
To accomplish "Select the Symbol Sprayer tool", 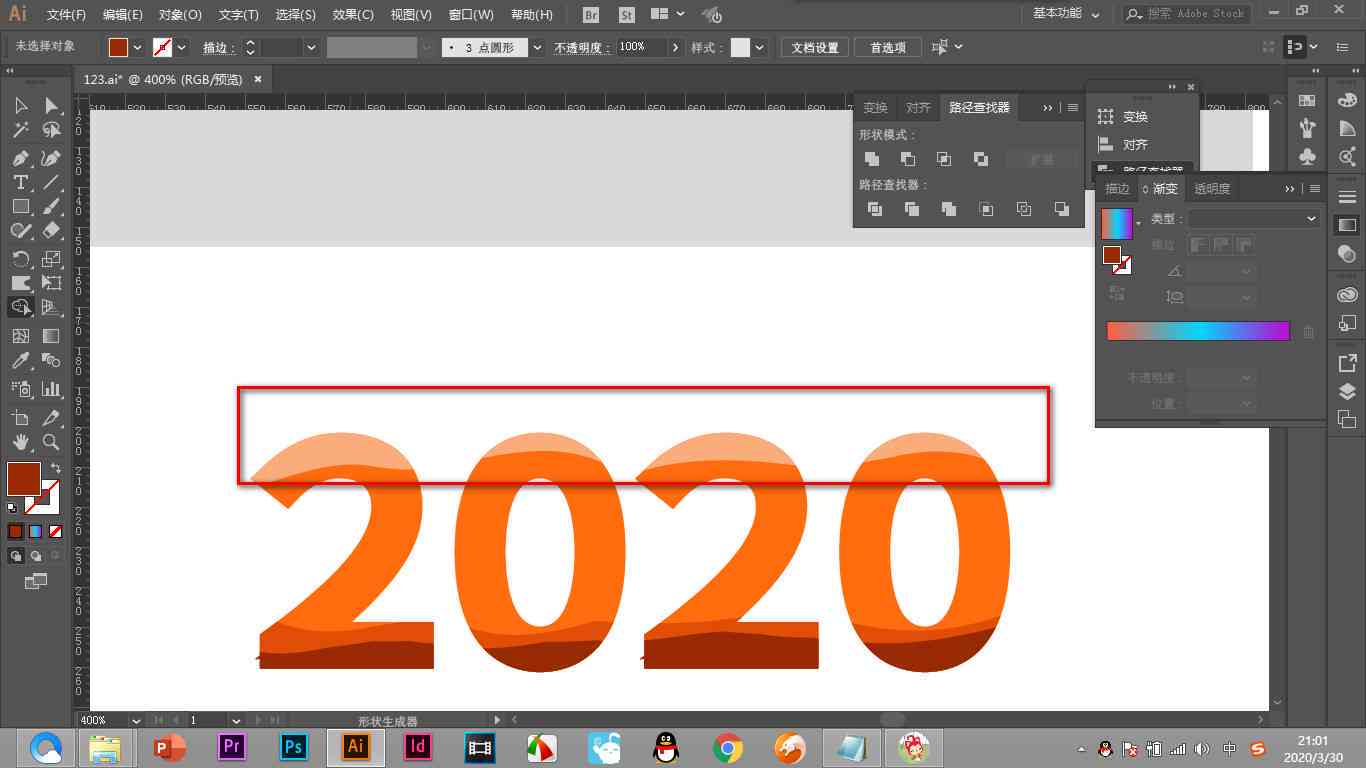I will point(20,389).
